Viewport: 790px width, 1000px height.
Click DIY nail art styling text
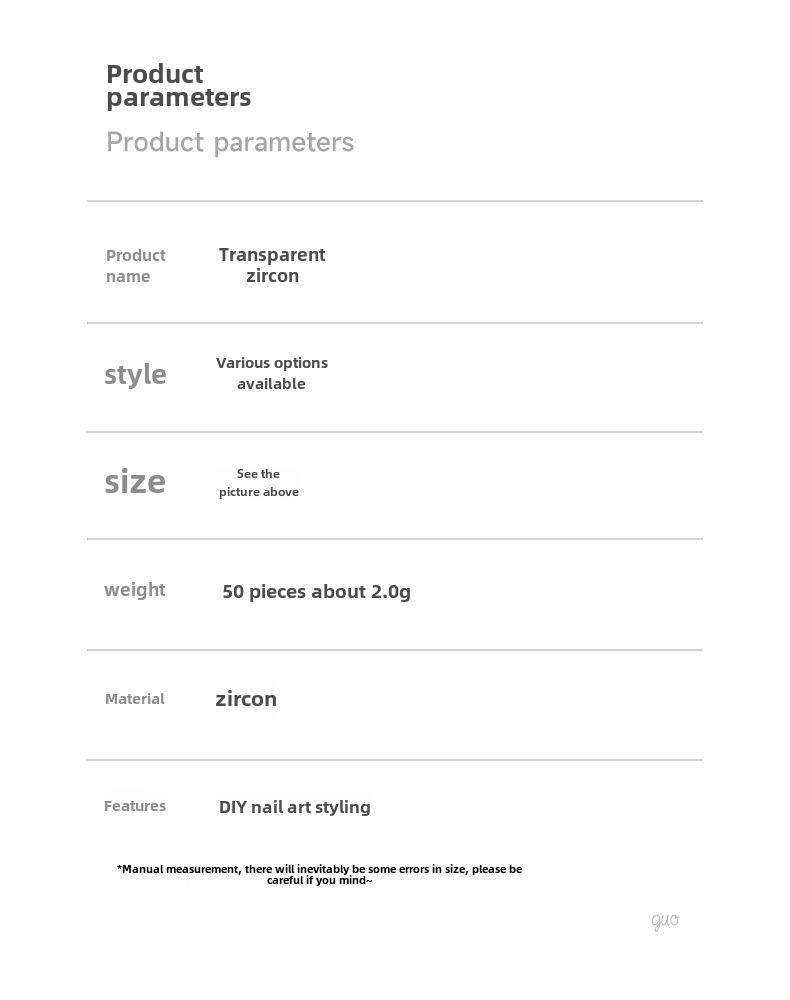[295, 807]
